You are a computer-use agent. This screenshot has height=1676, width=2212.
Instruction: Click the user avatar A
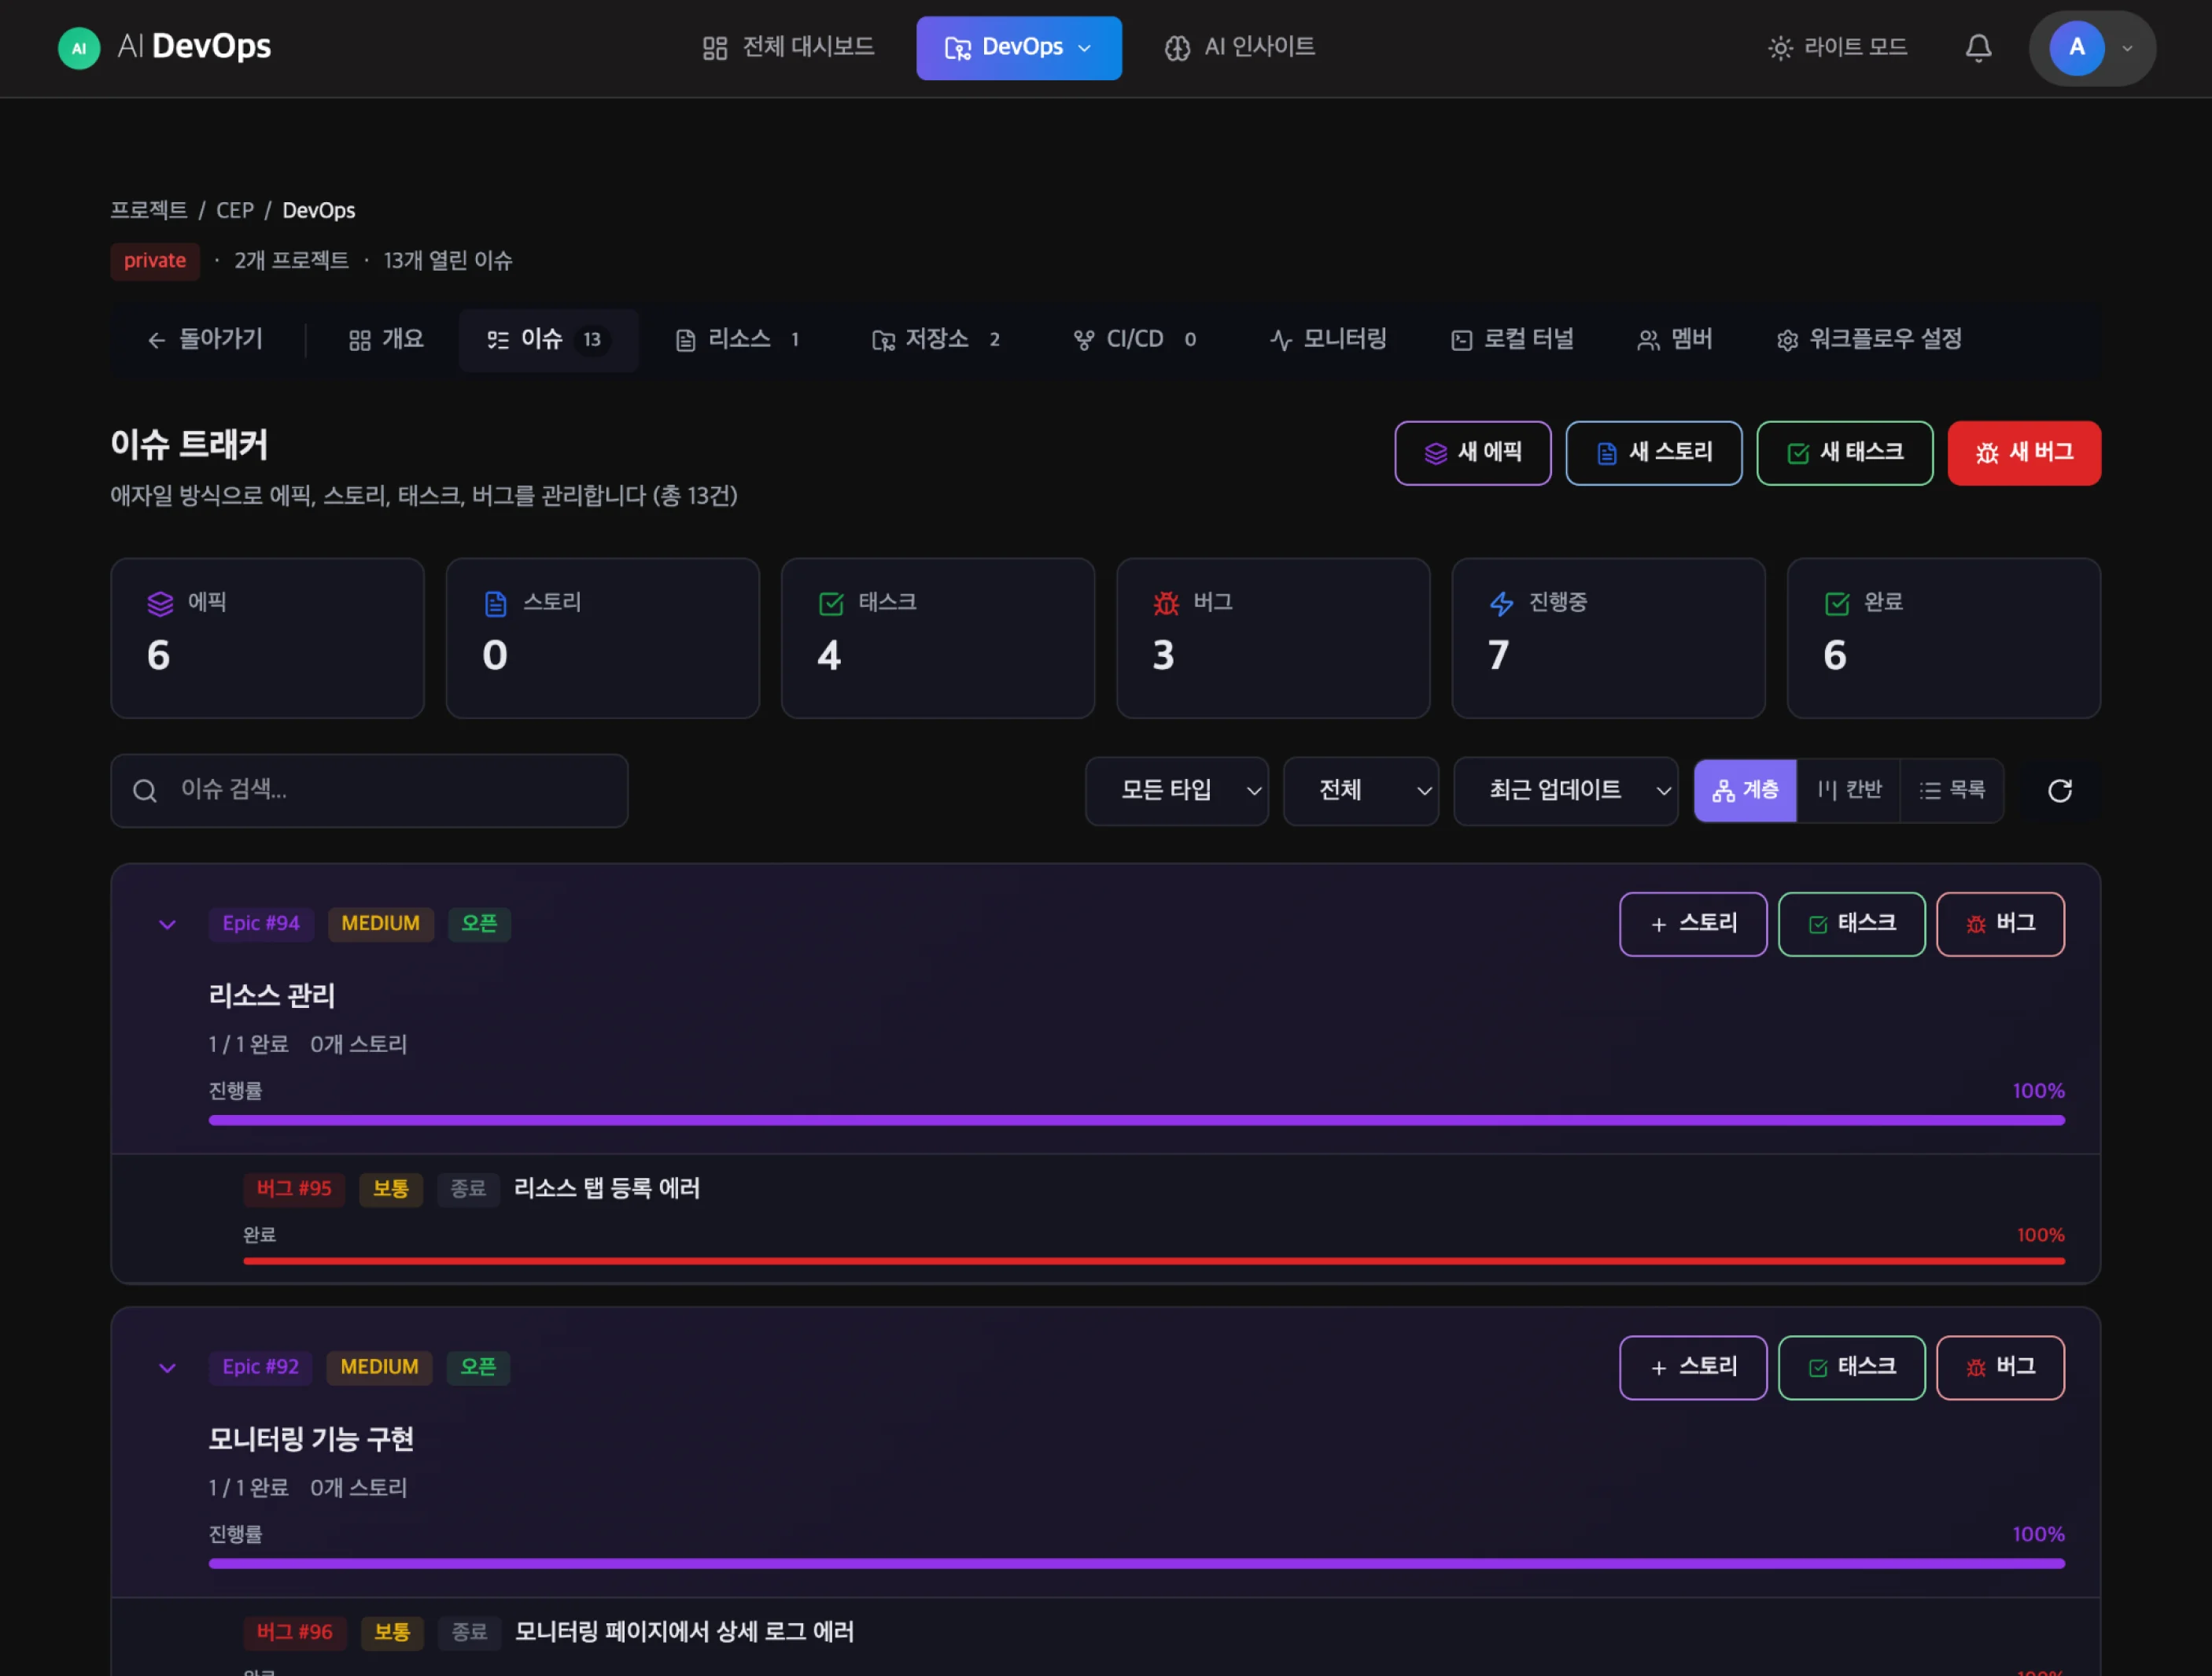(x=2076, y=48)
